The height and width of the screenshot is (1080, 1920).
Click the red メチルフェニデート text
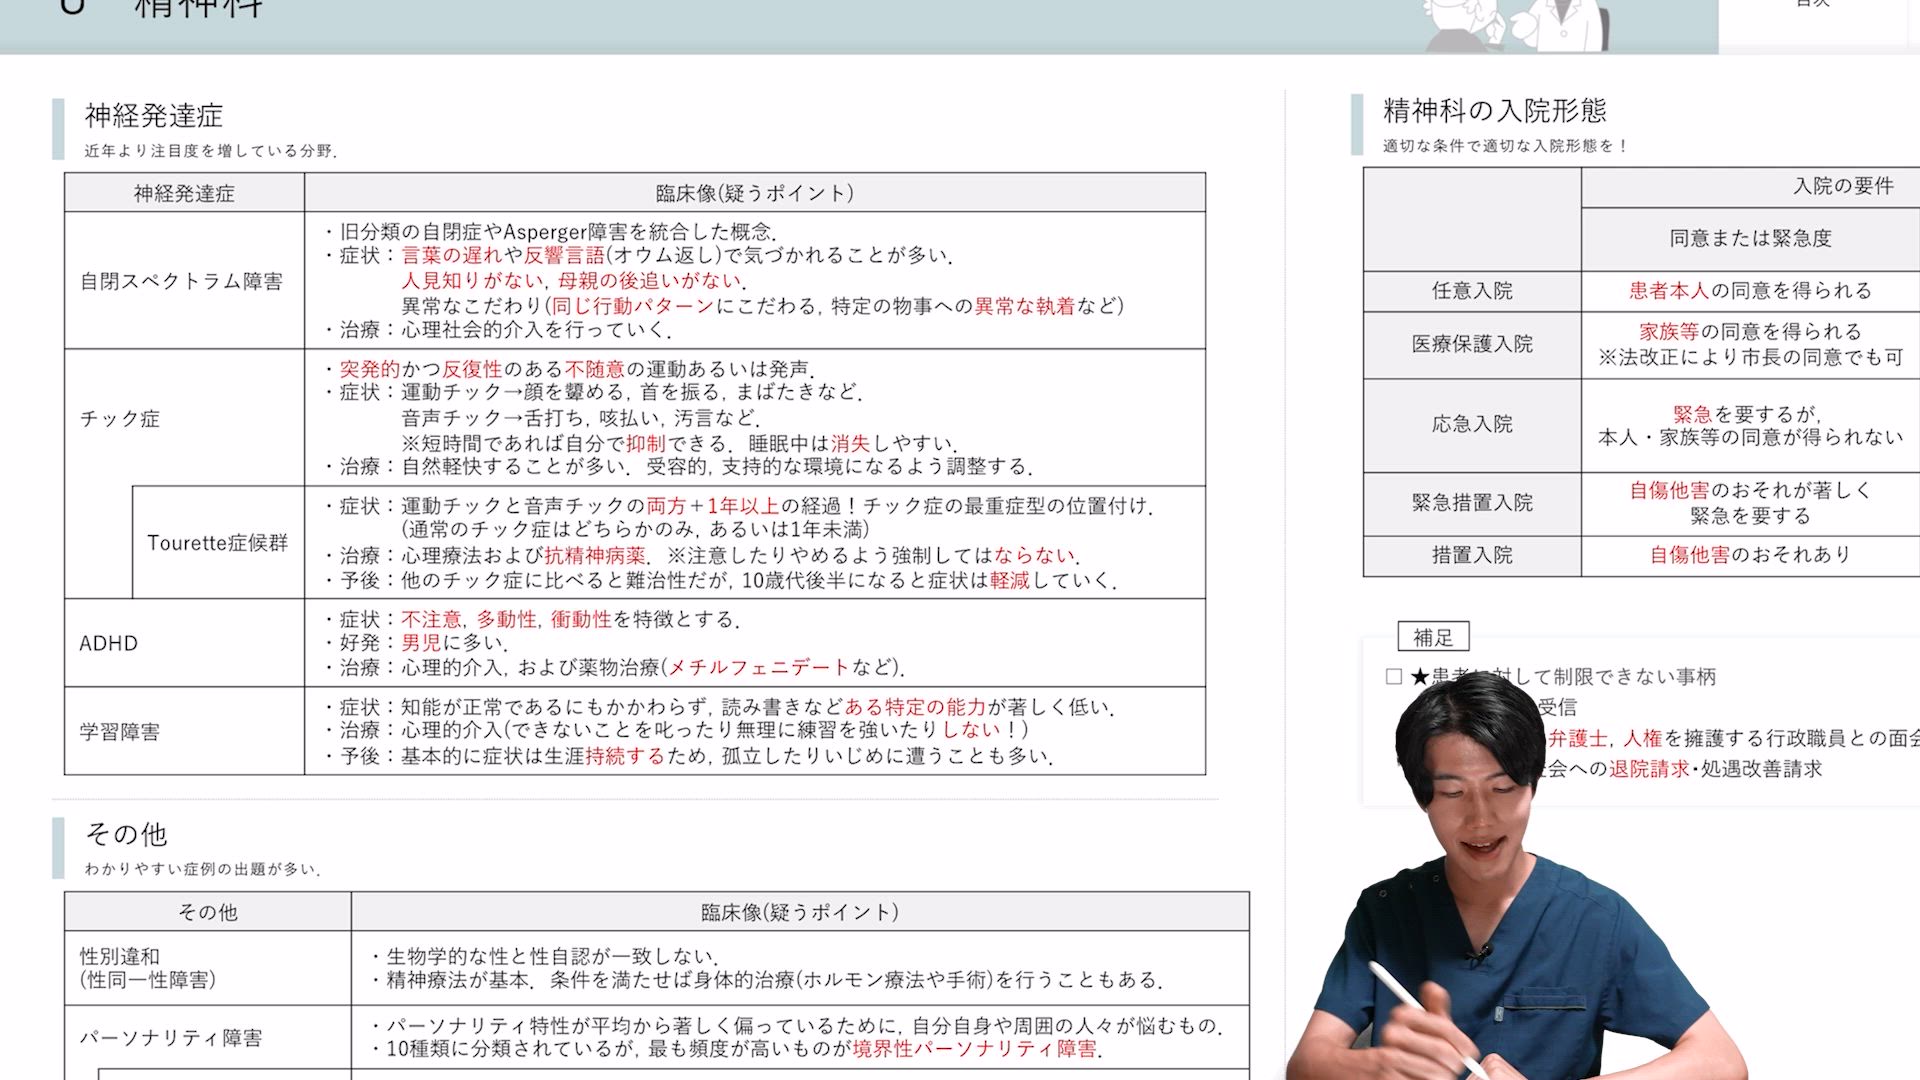[757, 667]
